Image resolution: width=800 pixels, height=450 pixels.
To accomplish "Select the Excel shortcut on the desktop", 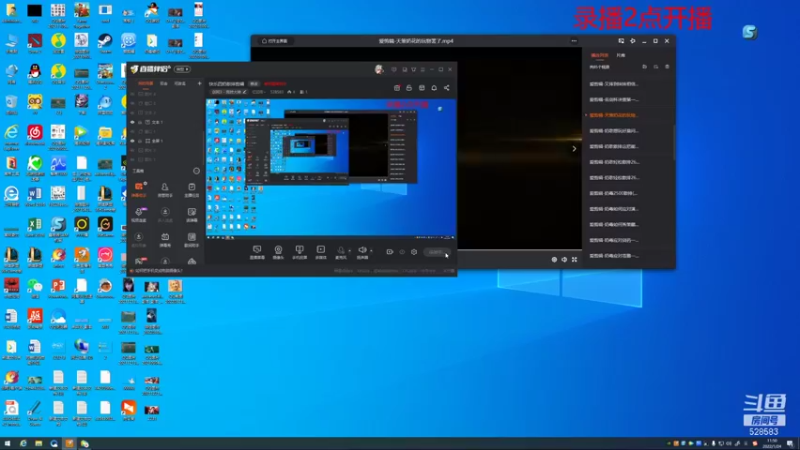I will pos(35,227).
